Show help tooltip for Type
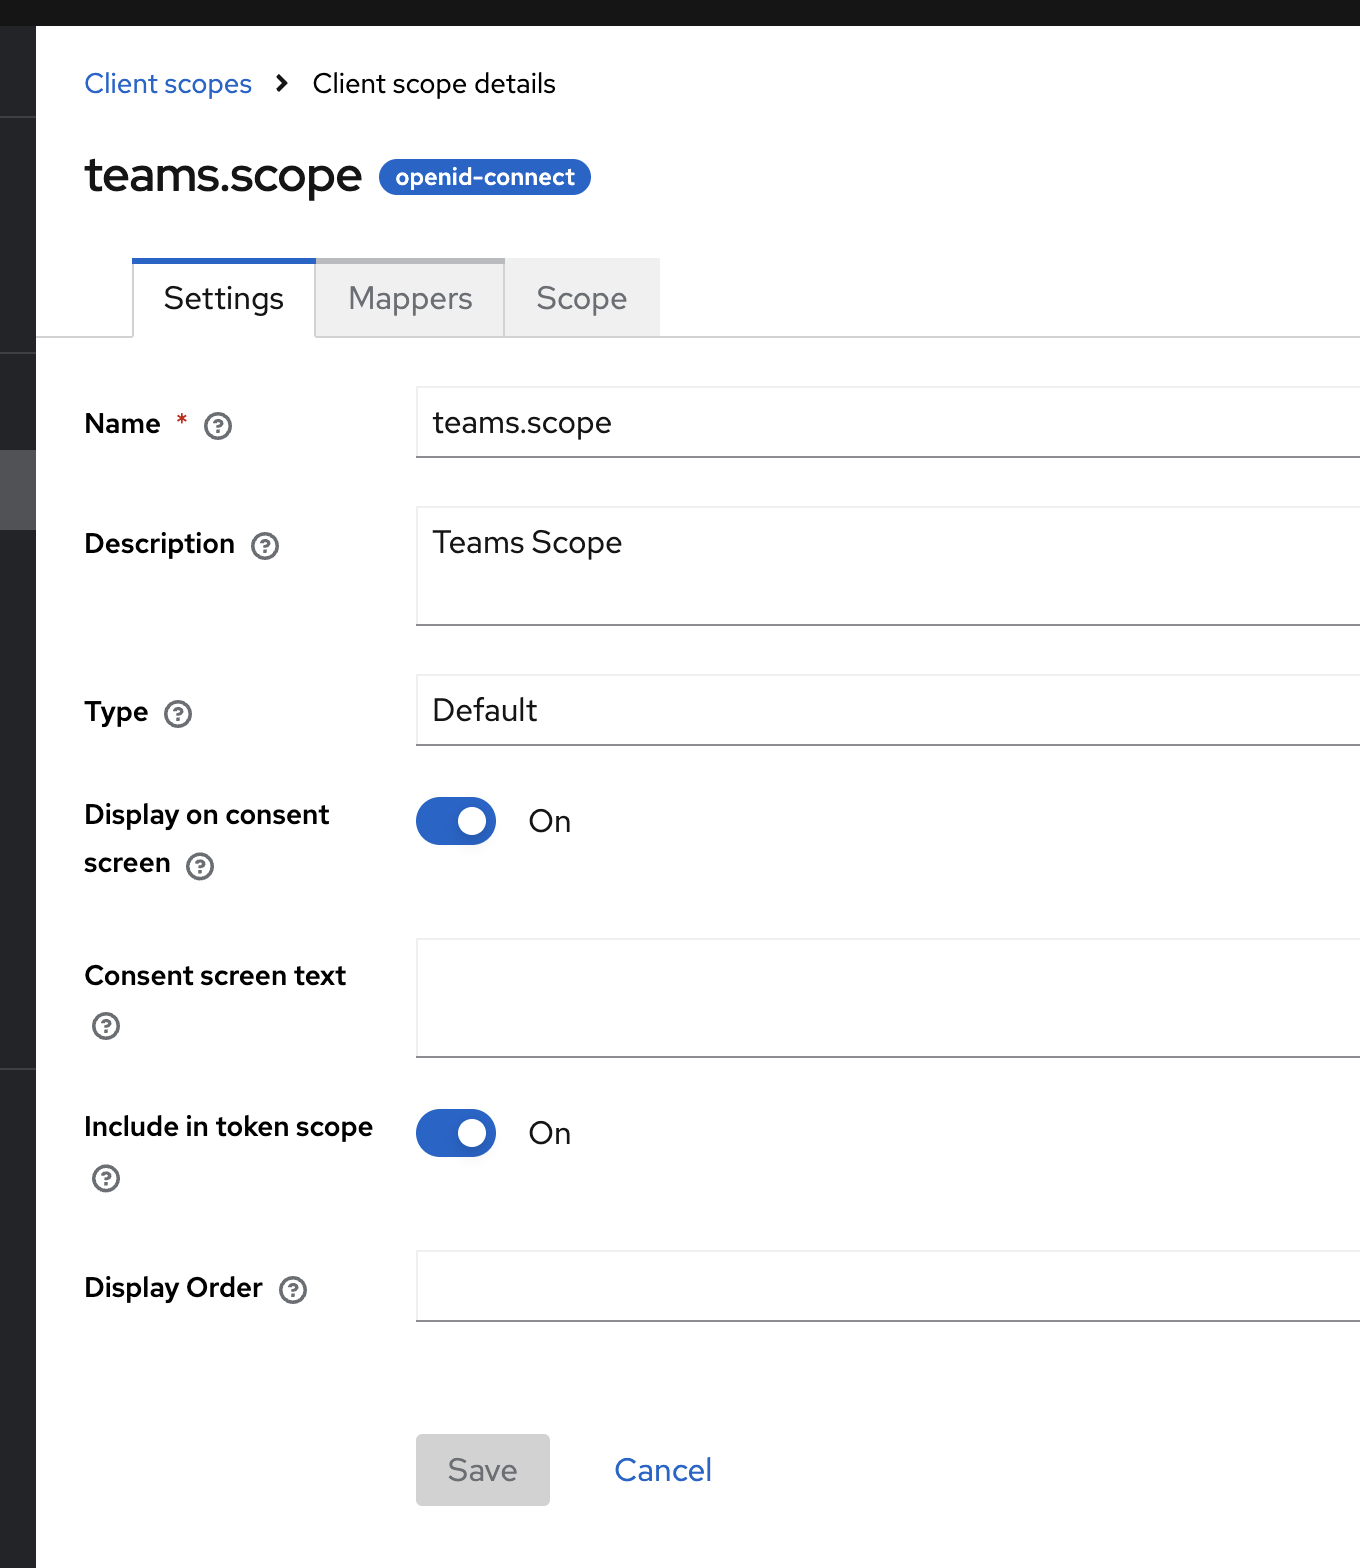The width and height of the screenshot is (1360, 1568). pyautogui.click(x=178, y=714)
